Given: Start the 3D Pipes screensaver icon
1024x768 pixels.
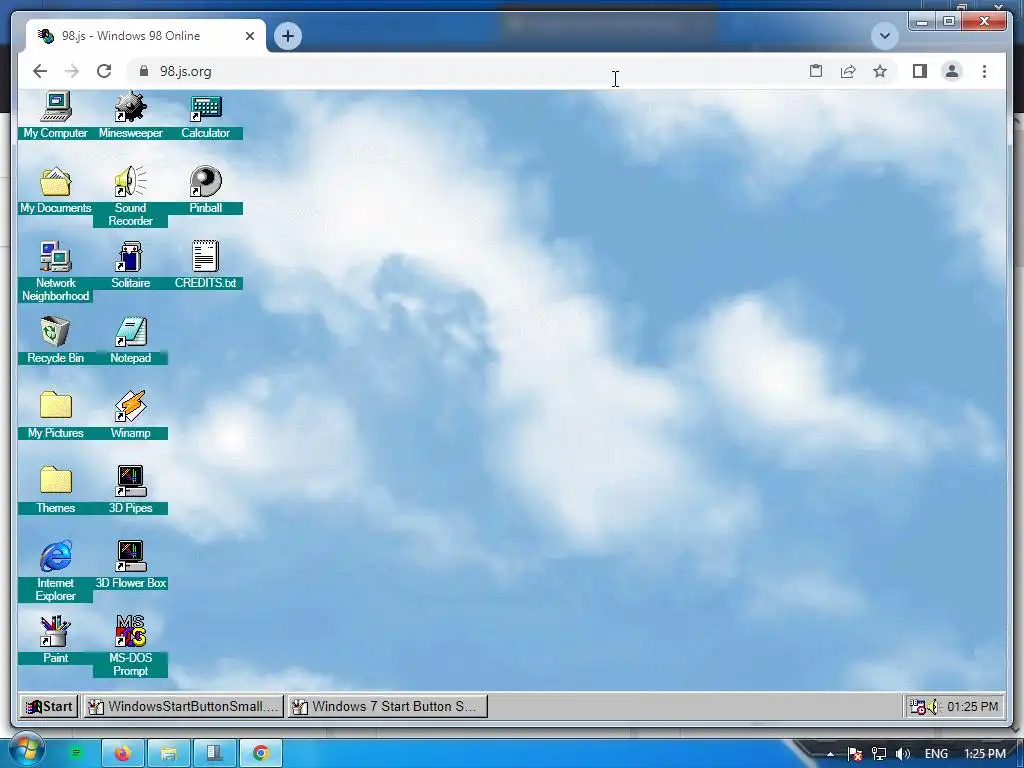Looking at the screenshot, I should coord(131,490).
